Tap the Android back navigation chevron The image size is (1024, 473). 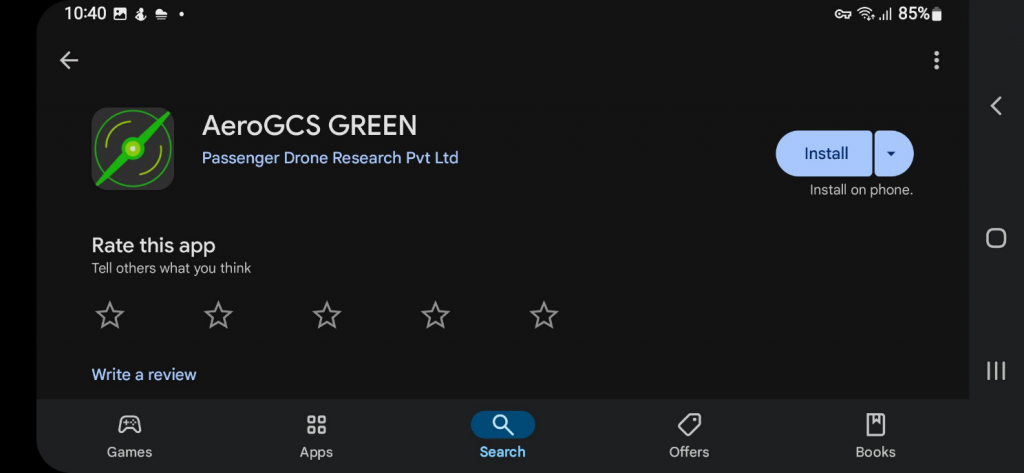tap(996, 106)
